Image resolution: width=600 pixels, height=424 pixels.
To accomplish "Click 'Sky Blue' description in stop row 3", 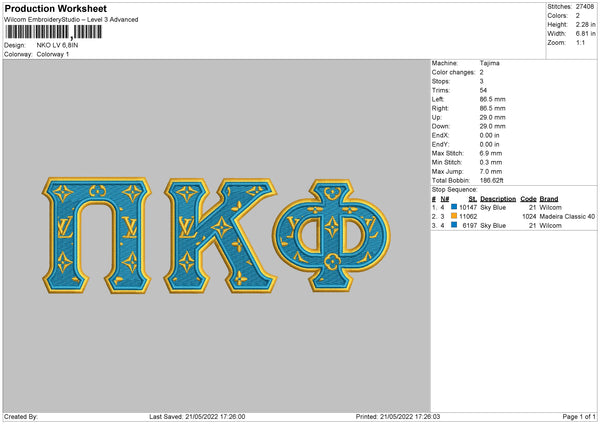I will coord(493,226).
